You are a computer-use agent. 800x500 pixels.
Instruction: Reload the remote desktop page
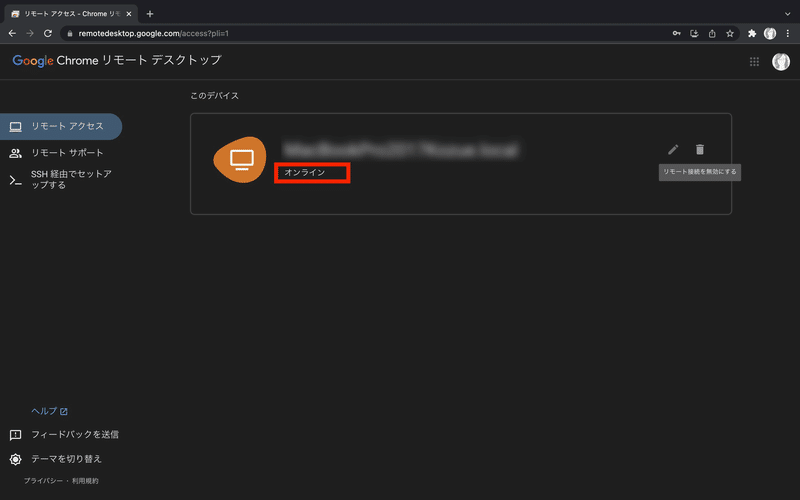pyautogui.click(x=47, y=33)
